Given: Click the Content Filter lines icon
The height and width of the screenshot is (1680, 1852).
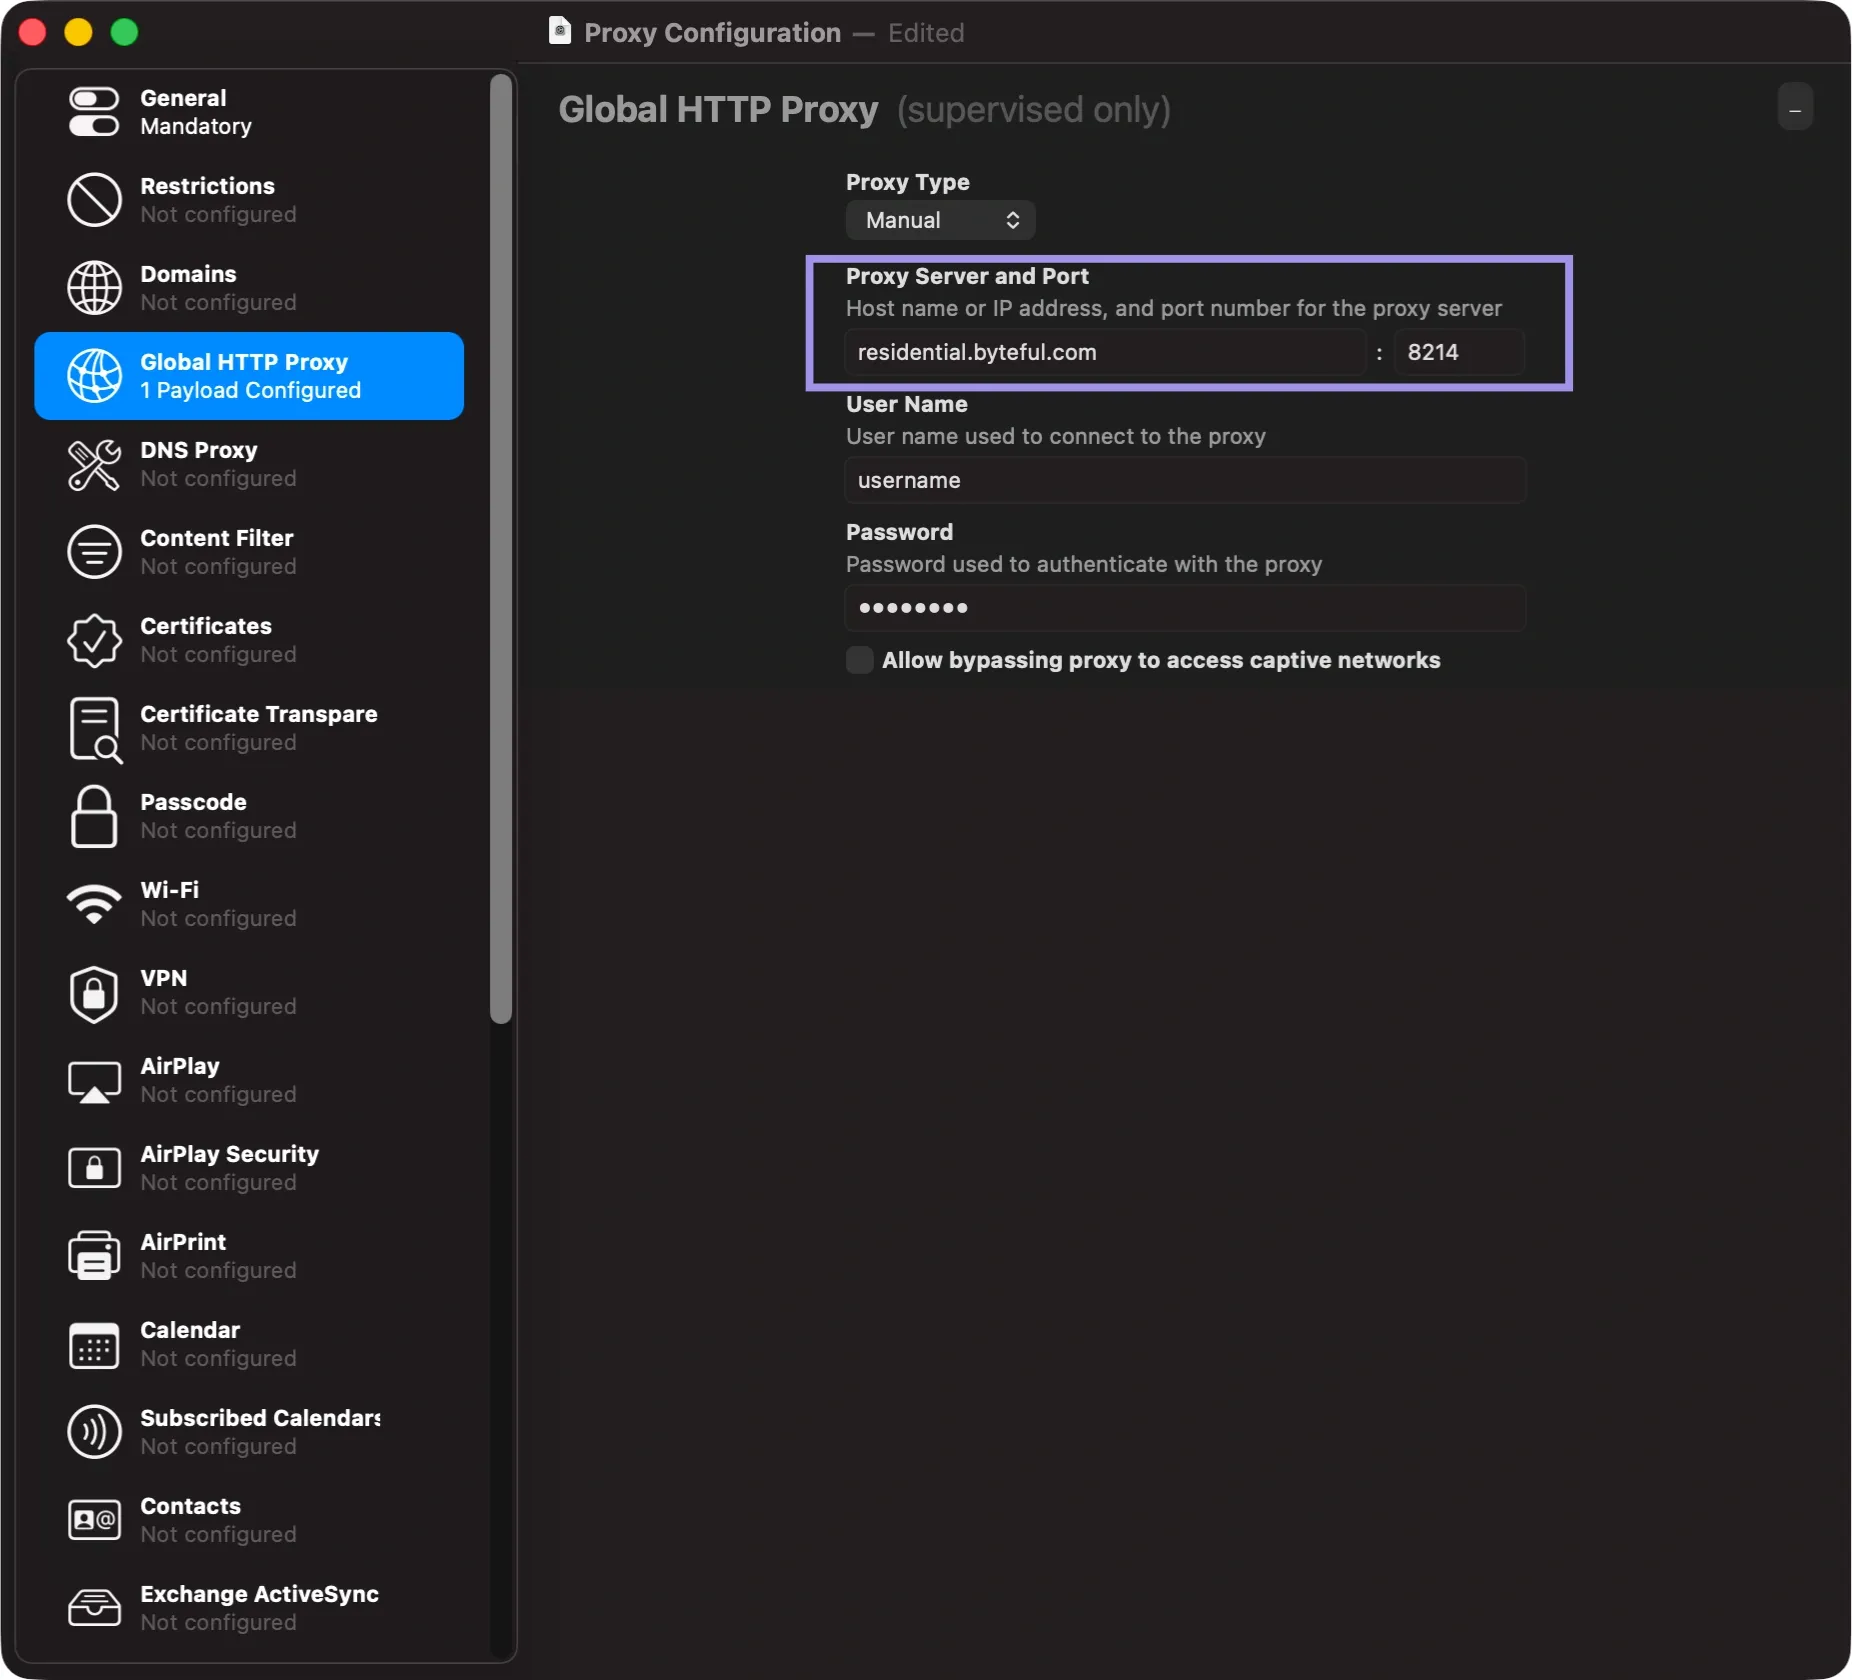Looking at the screenshot, I should pyautogui.click(x=94, y=551).
